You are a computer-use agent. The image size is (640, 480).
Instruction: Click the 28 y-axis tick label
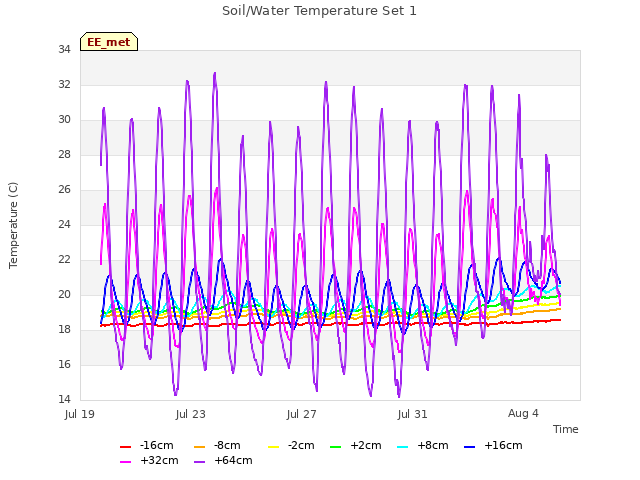pyautogui.click(x=64, y=154)
